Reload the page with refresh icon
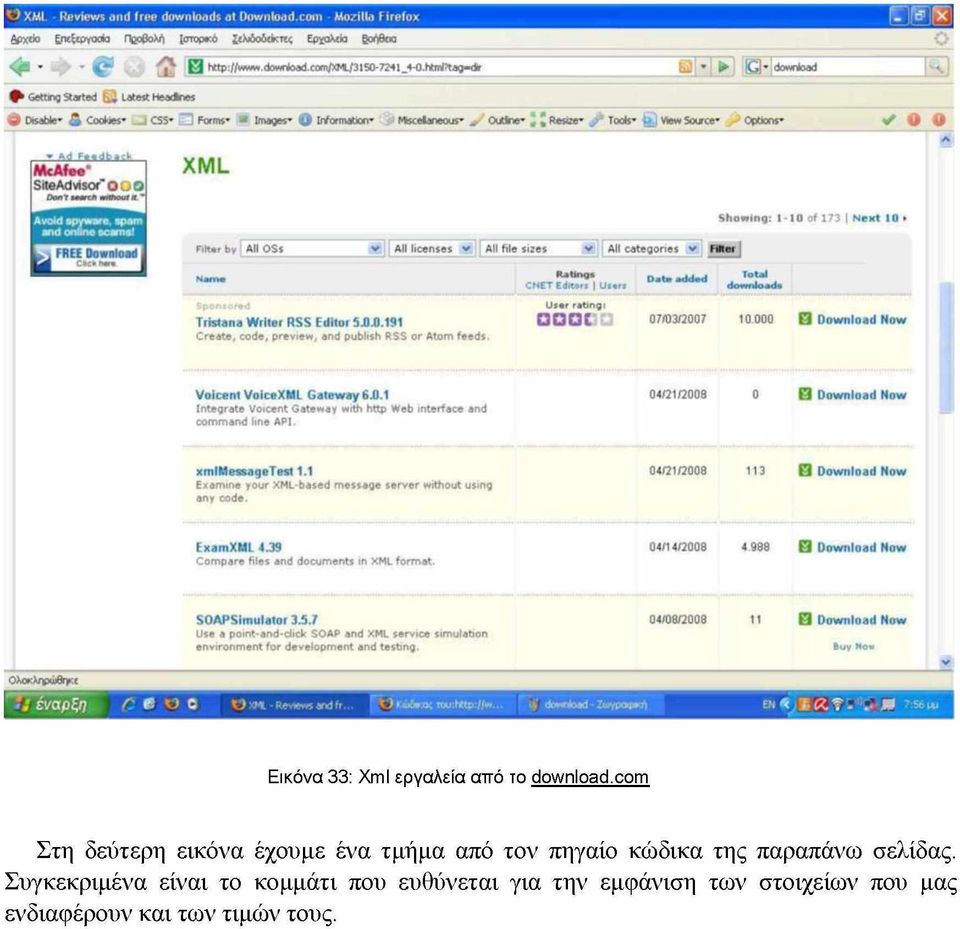960x929 pixels. [102, 67]
